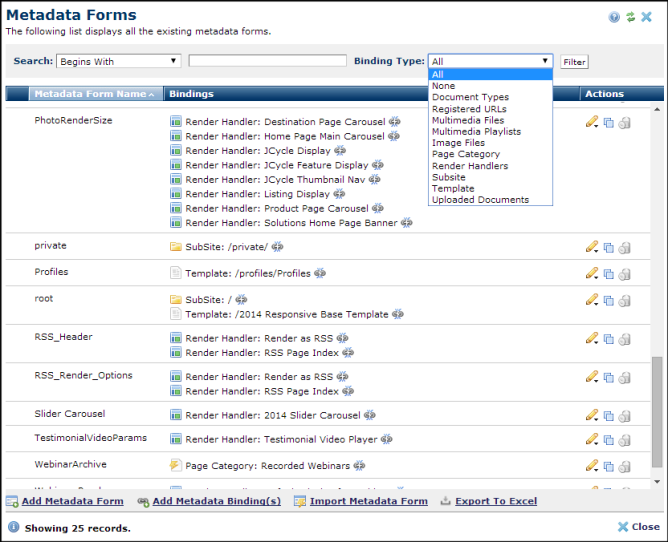Image resolution: width=668 pixels, height=542 pixels.
Task: Click into the search text field
Action: coord(267,61)
